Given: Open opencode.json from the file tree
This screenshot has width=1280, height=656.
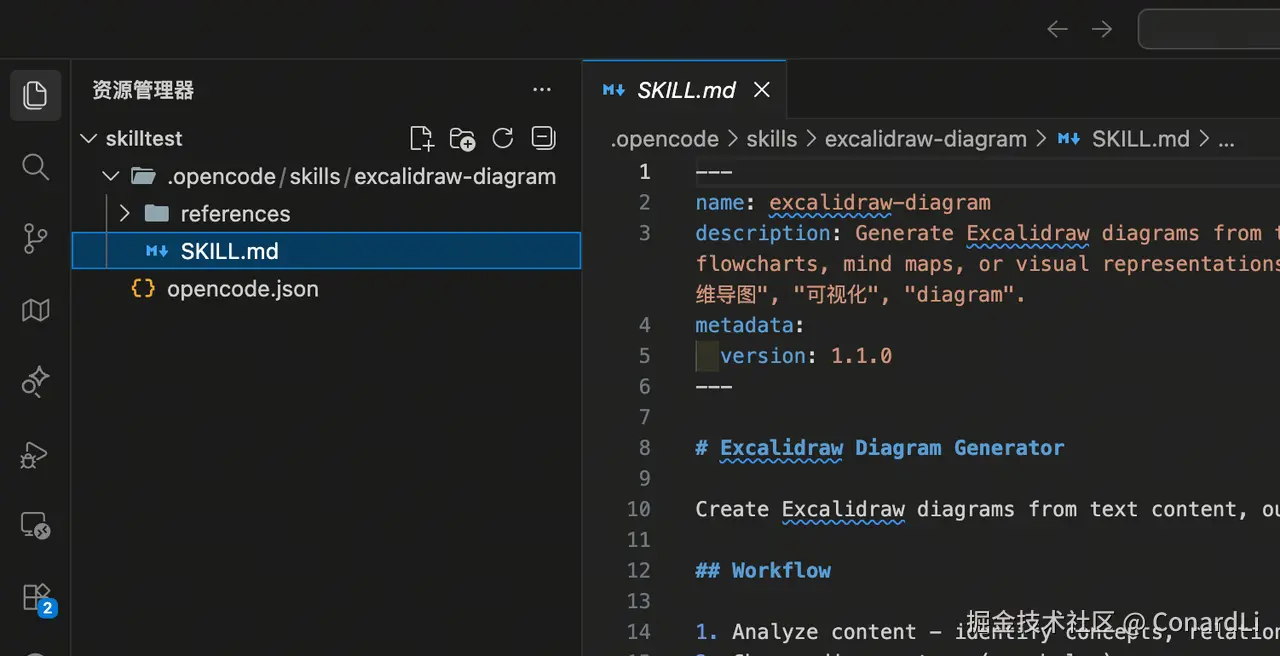Looking at the screenshot, I should pyautogui.click(x=242, y=289).
